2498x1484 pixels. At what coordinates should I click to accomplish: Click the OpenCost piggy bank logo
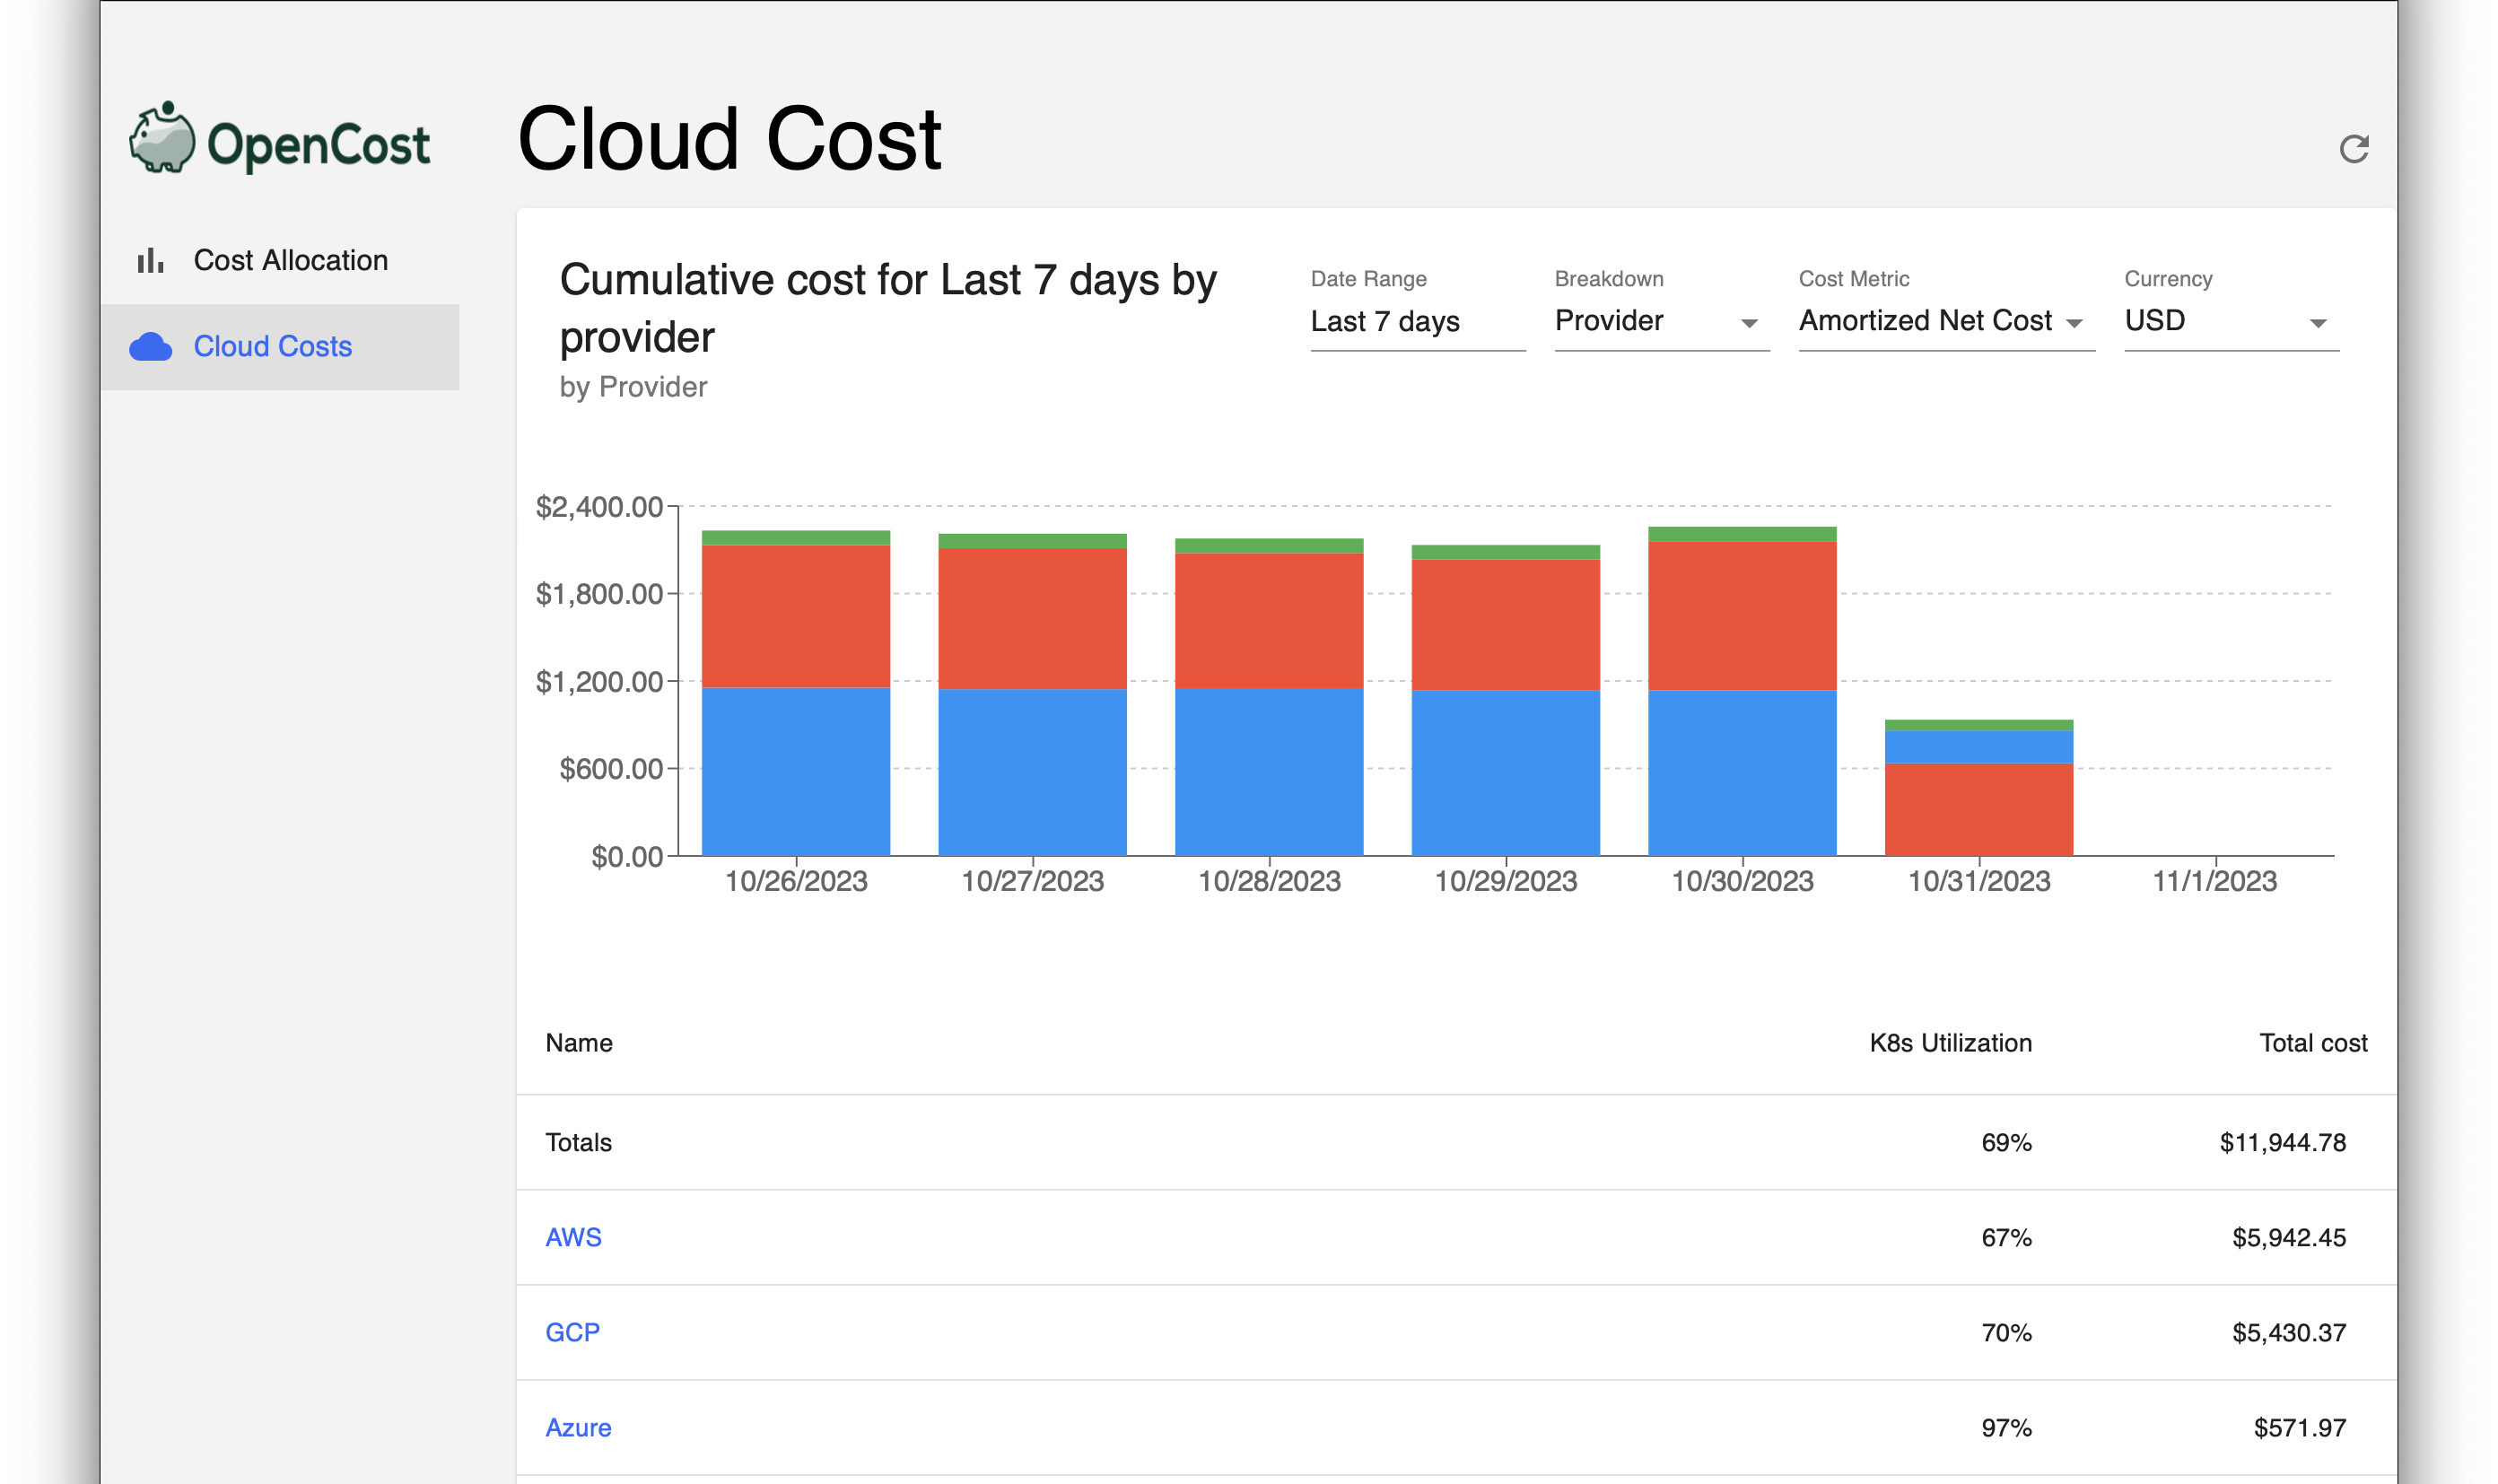163,139
